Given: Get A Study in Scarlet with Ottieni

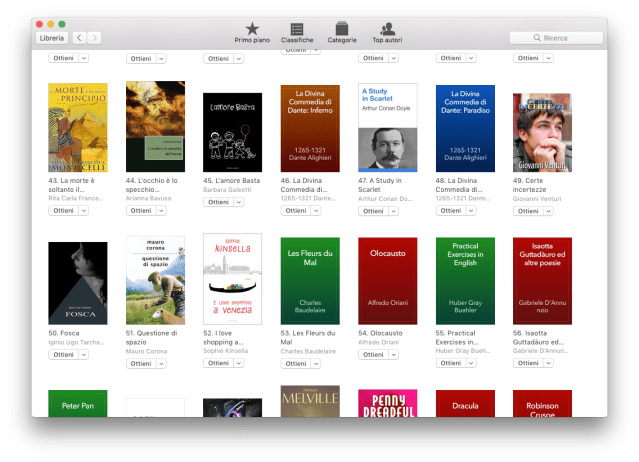Looking at the screenshot, I should pos(373,211).
